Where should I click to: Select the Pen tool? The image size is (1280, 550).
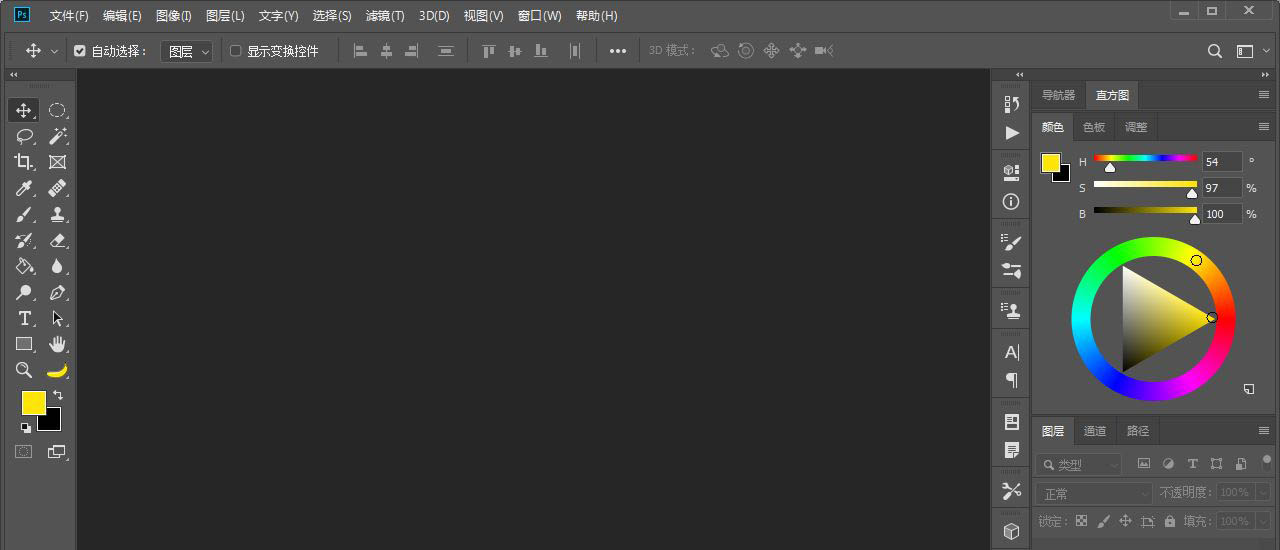(x=57, y=292)
